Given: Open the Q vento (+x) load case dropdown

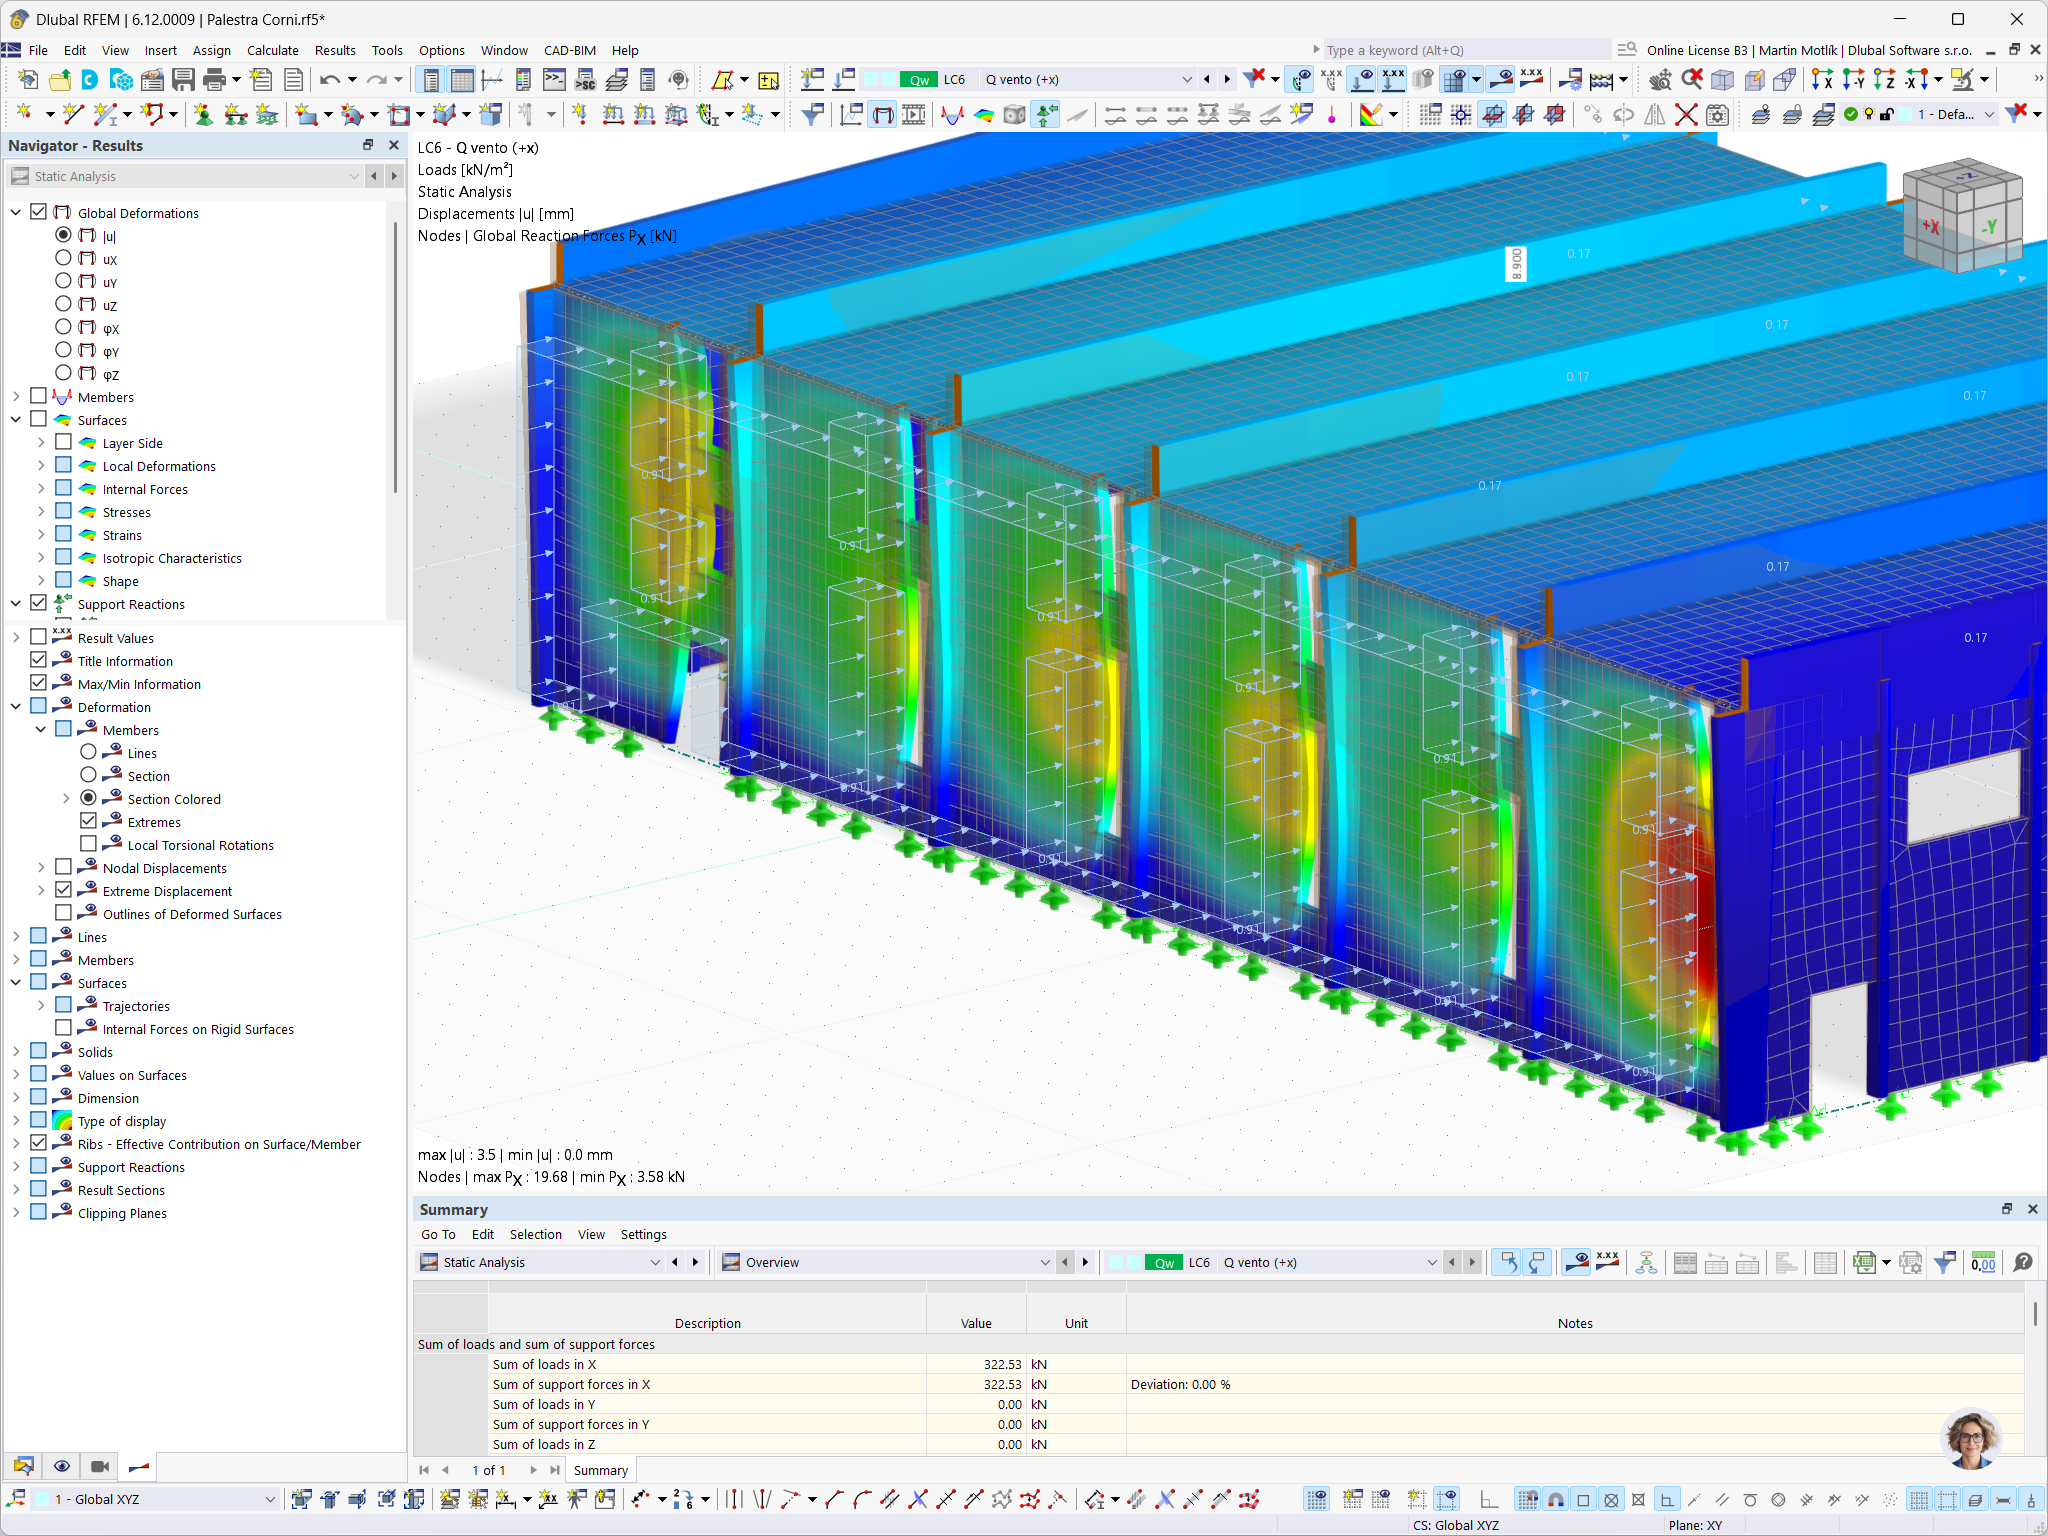Looking at the screenshot, I should pos(1187,79).
